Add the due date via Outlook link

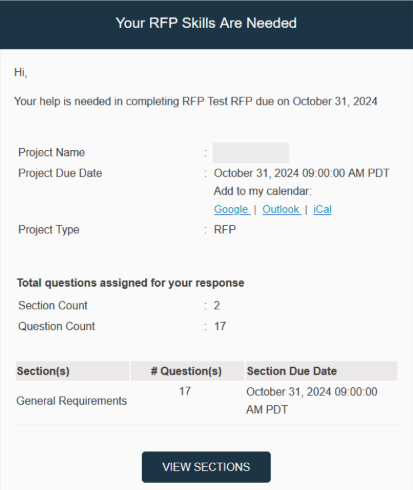click(281, 209)
